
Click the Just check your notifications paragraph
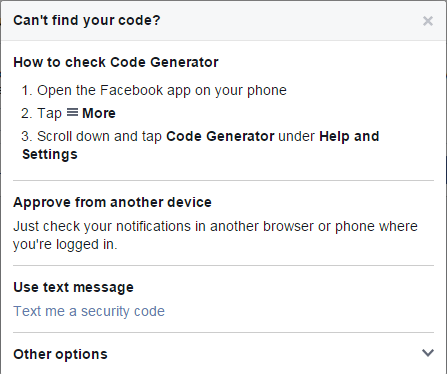click(215, 235)
